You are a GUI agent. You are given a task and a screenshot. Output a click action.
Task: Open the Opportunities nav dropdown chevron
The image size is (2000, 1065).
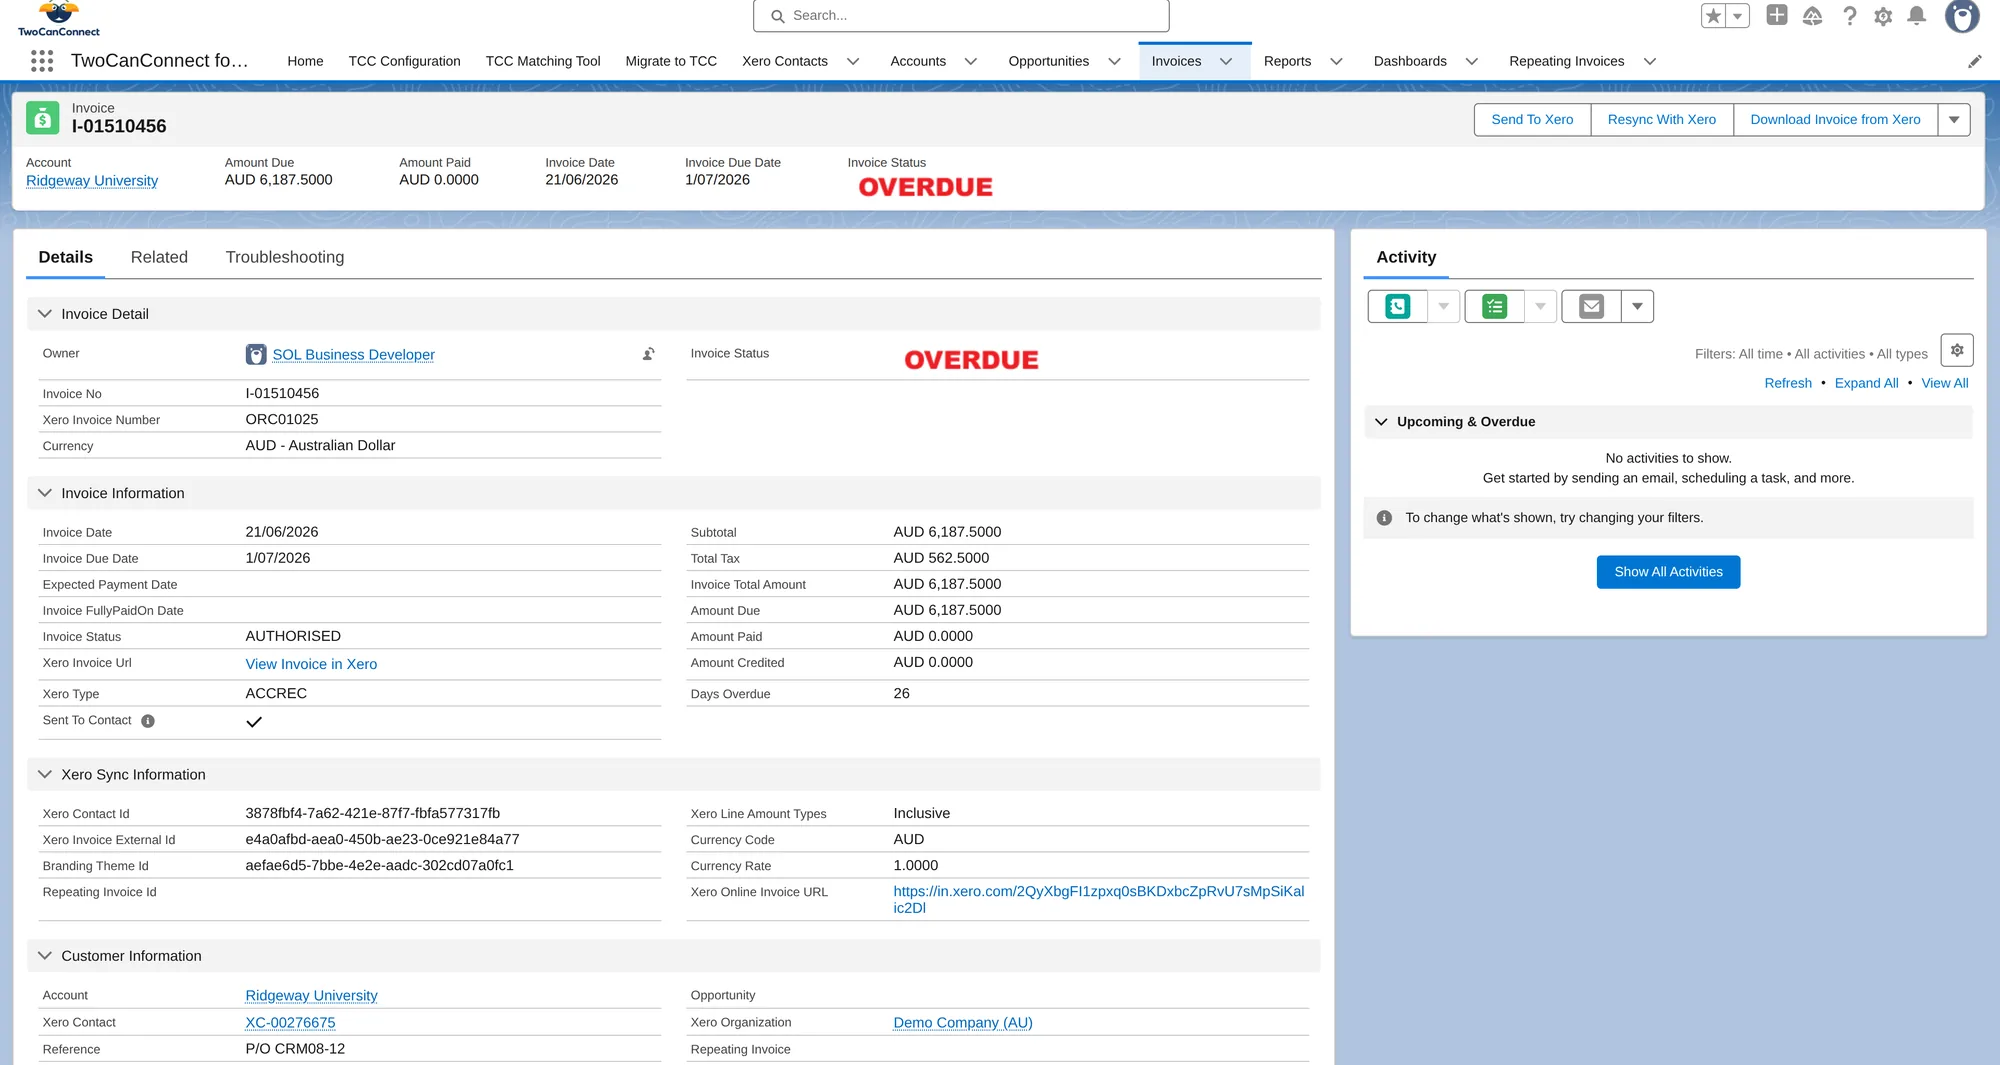pos(1114,61)
